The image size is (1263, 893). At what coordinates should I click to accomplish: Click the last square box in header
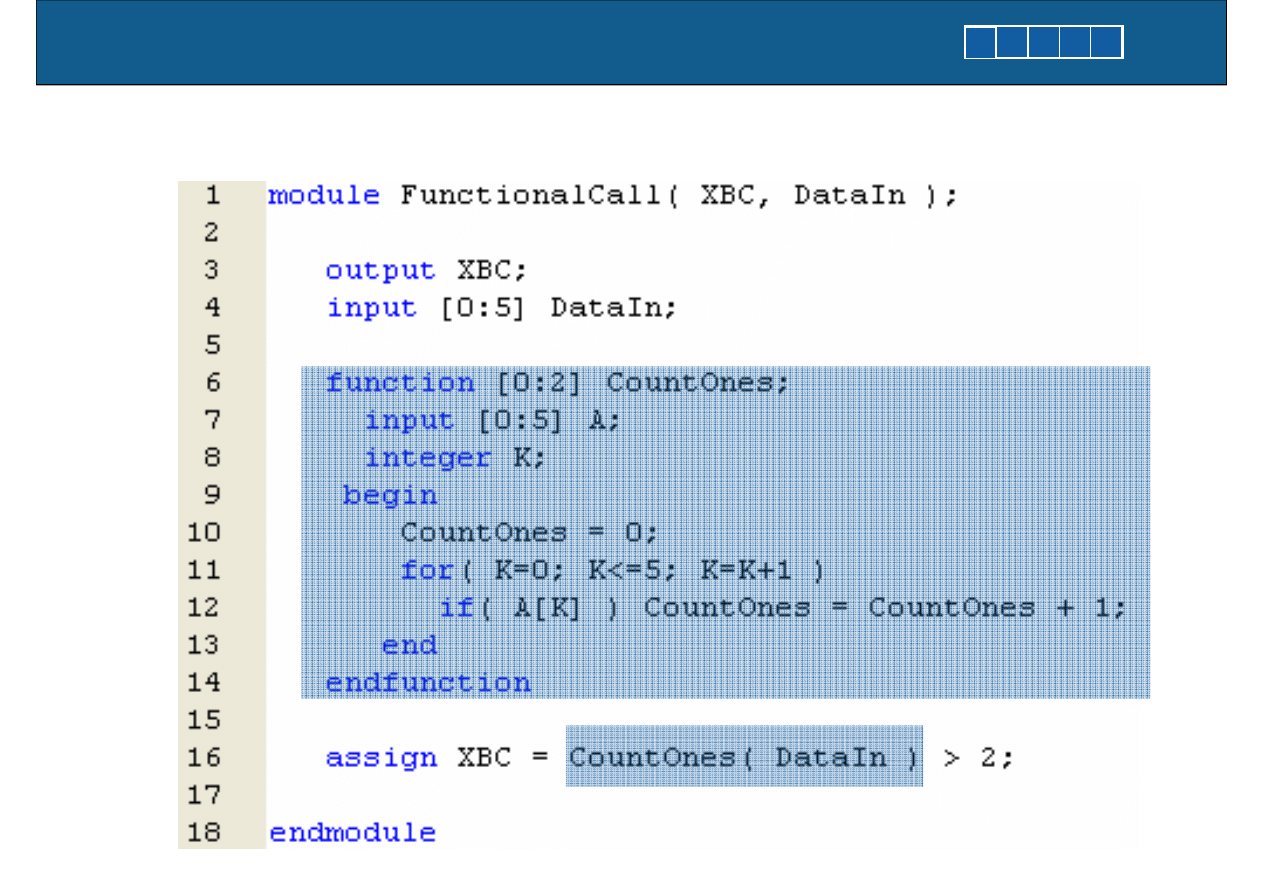[x=1107, y=43]
